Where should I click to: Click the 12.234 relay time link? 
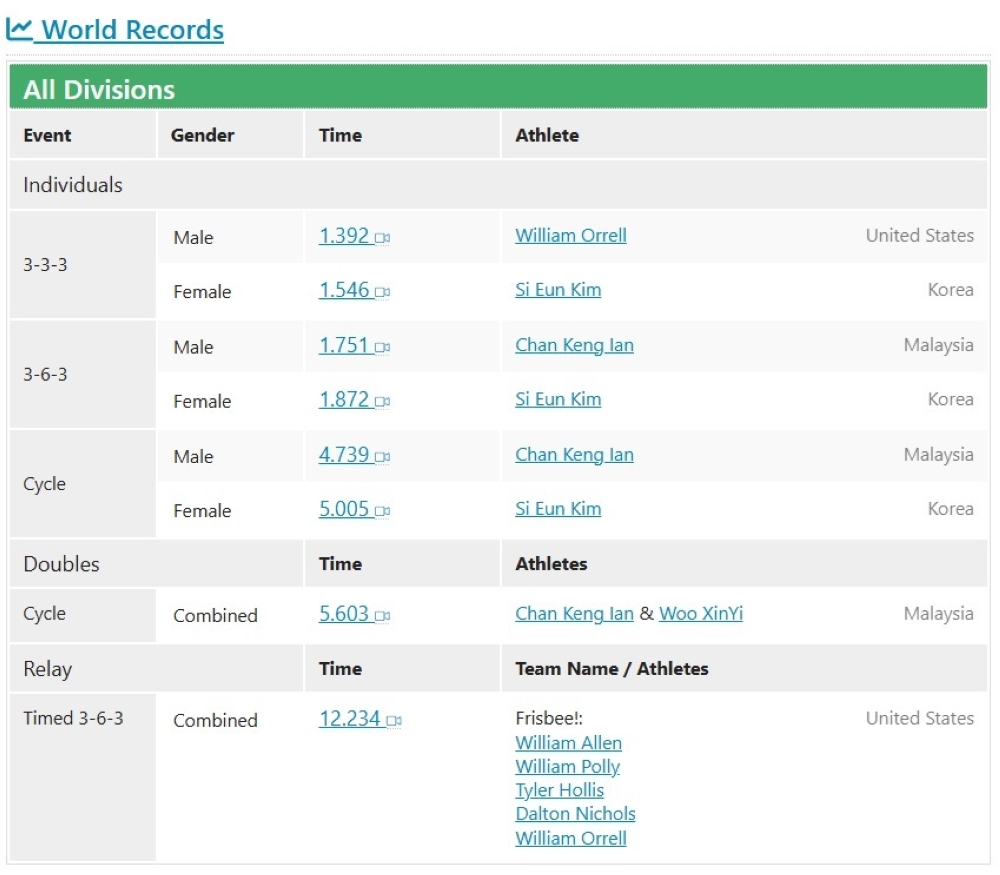(x=349, y=717)
